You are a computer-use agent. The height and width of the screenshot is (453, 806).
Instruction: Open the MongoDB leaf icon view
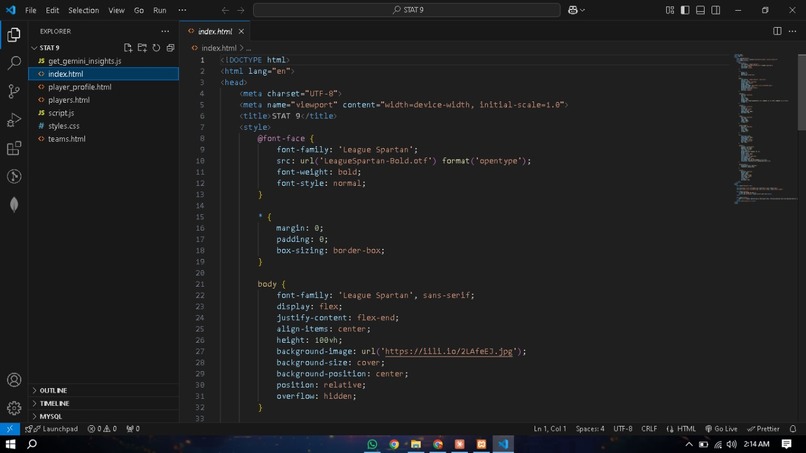coord(14,205)
